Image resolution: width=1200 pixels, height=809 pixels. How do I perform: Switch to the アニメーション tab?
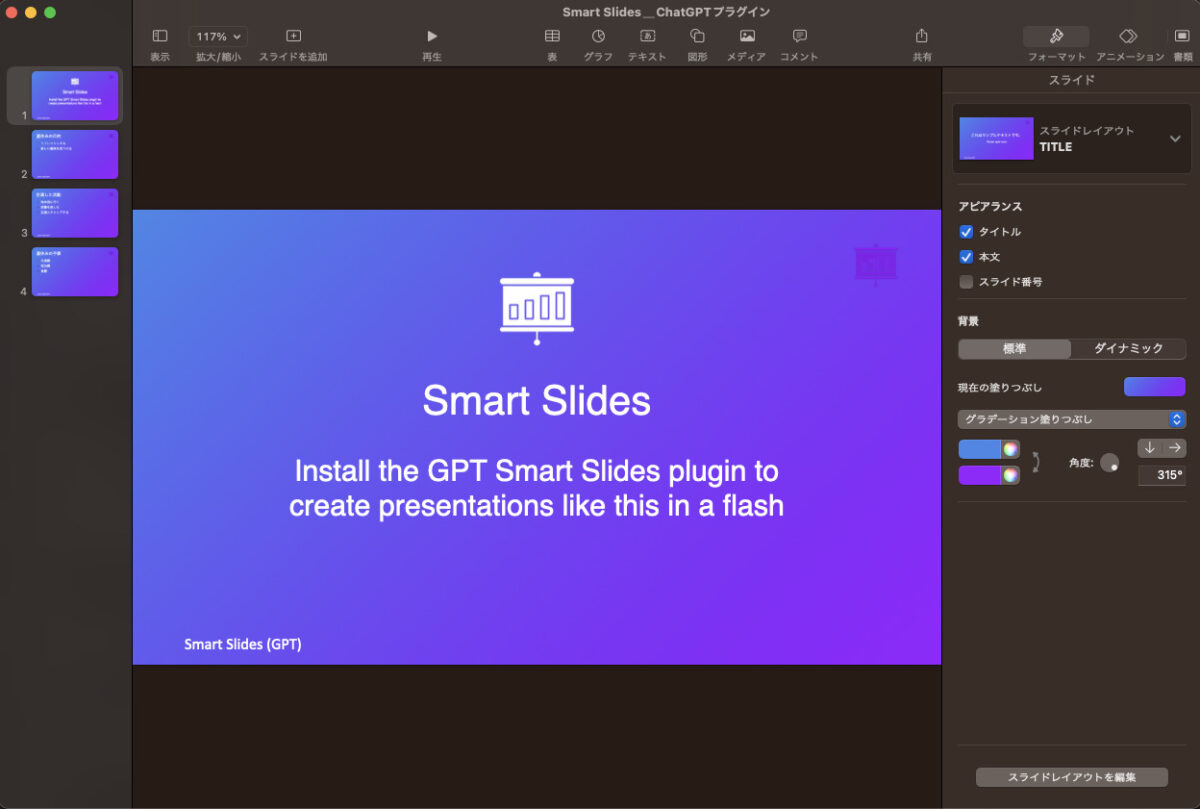[1128, 37]
